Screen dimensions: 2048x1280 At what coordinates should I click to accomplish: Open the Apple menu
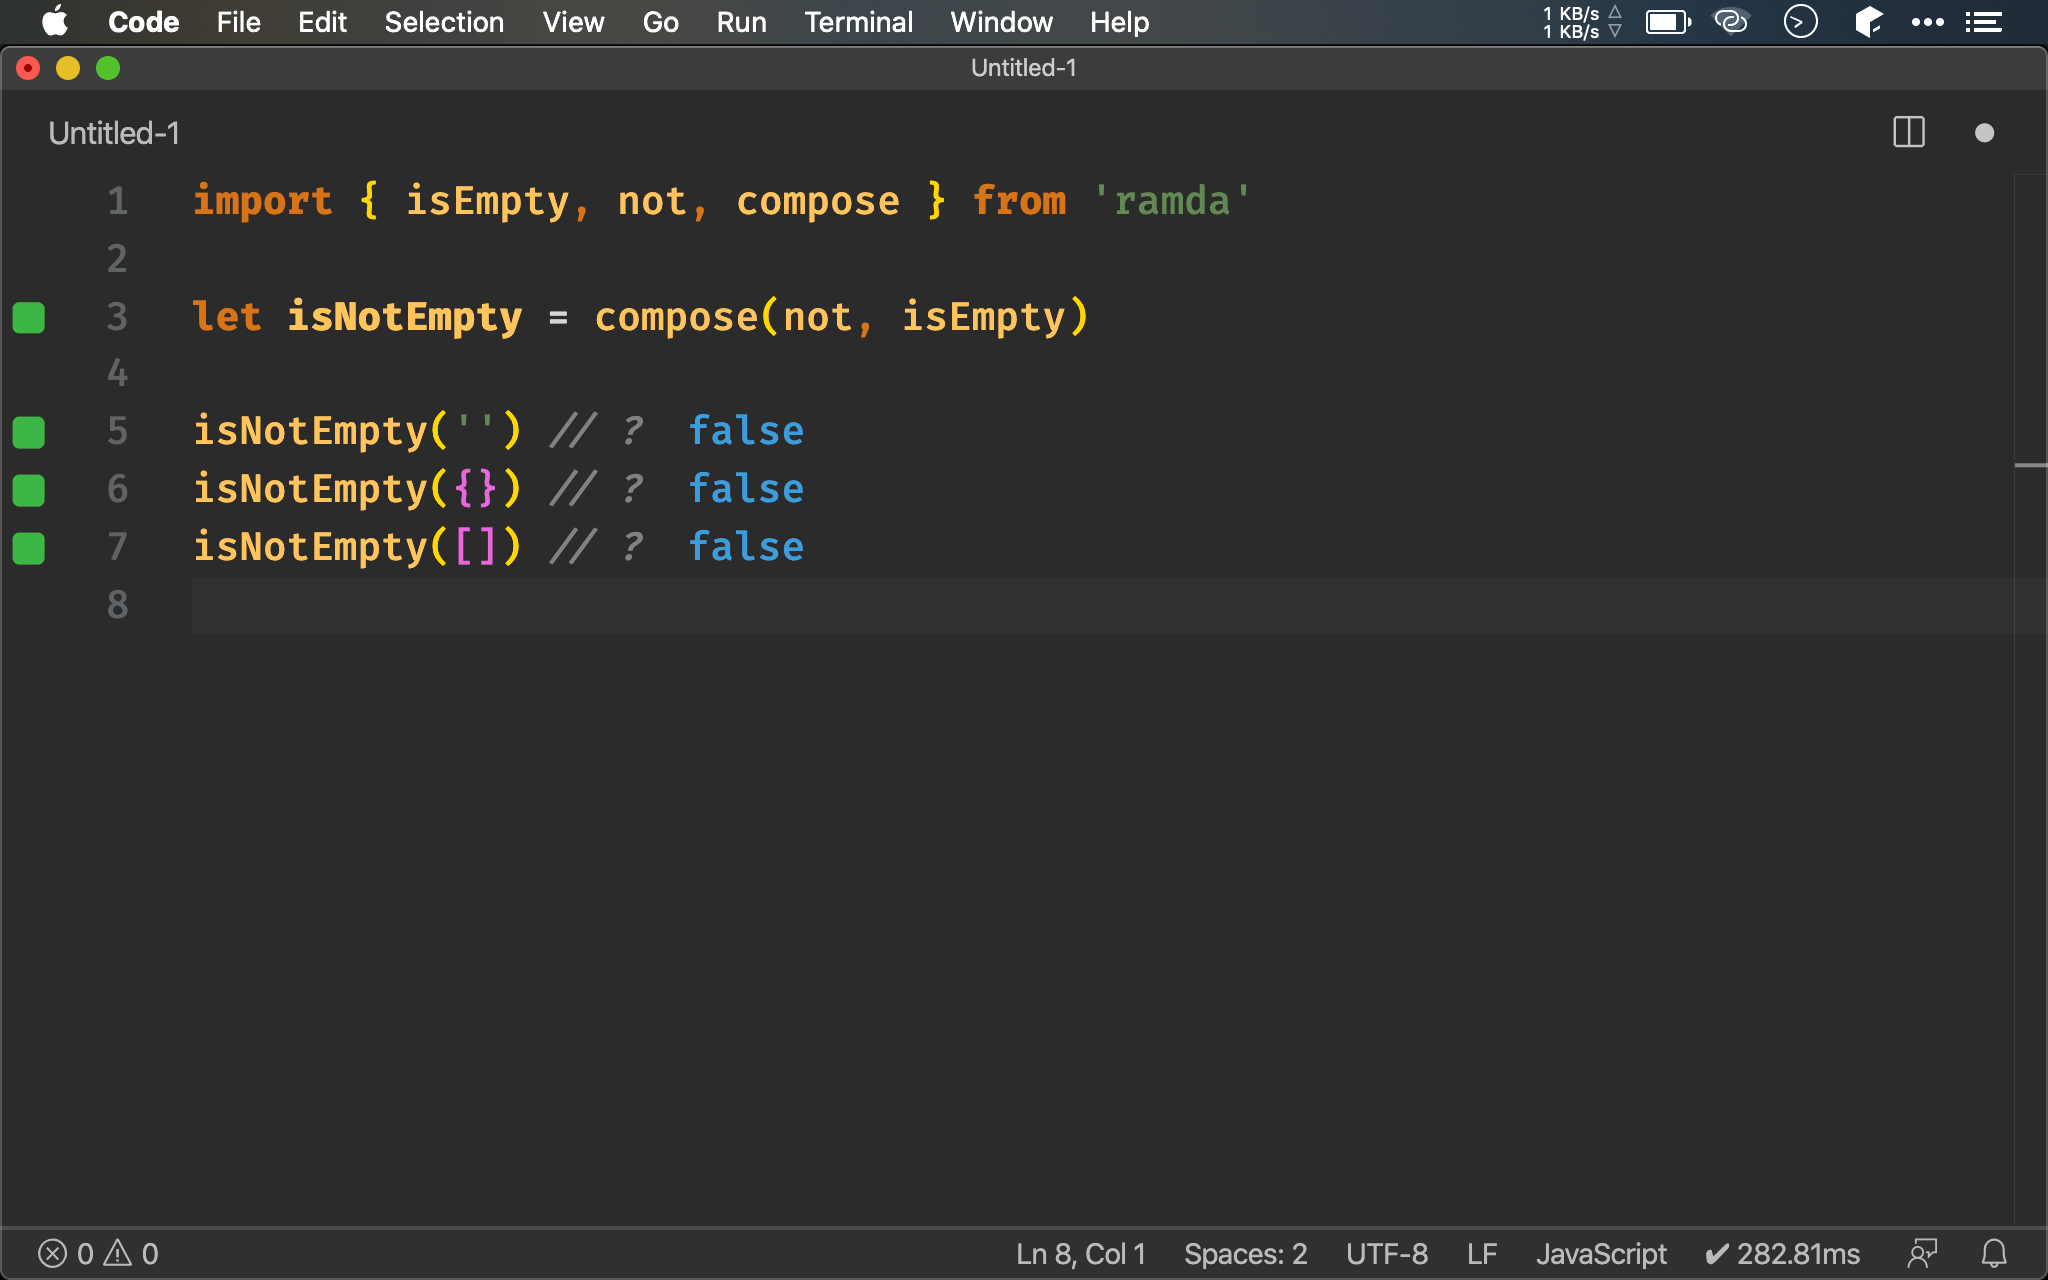click(x=55, y=21)
